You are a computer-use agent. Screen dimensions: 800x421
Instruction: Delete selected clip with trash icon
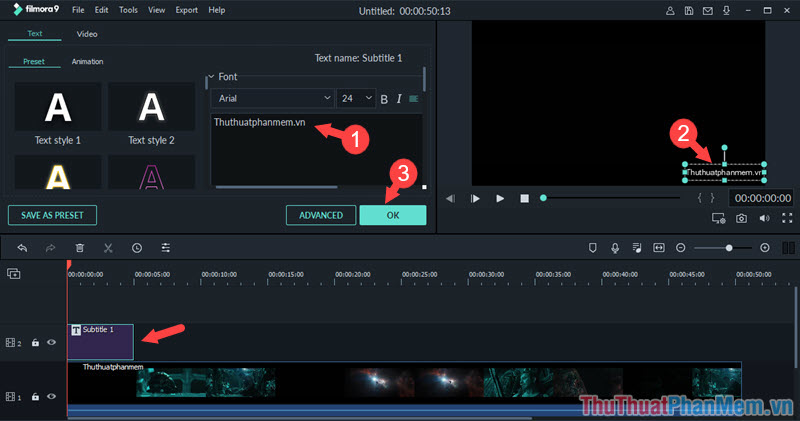pos(80,248)
